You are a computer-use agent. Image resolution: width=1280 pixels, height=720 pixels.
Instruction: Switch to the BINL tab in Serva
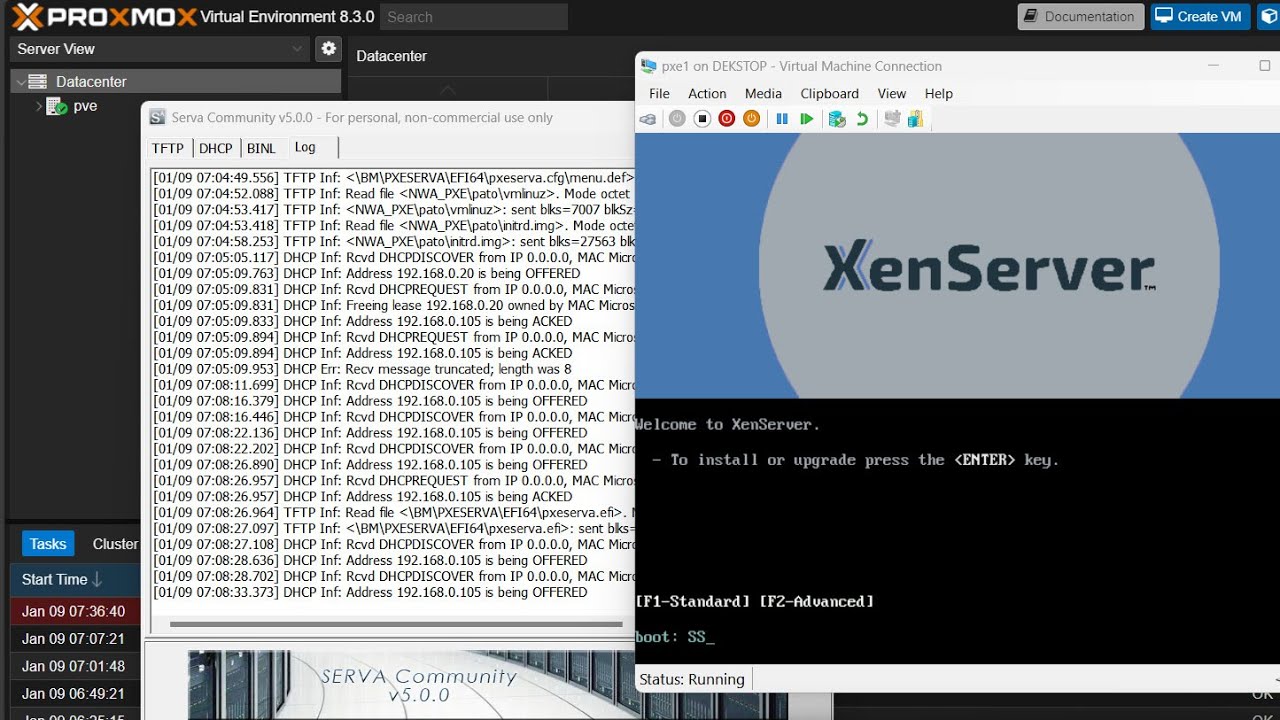point(261,148)
